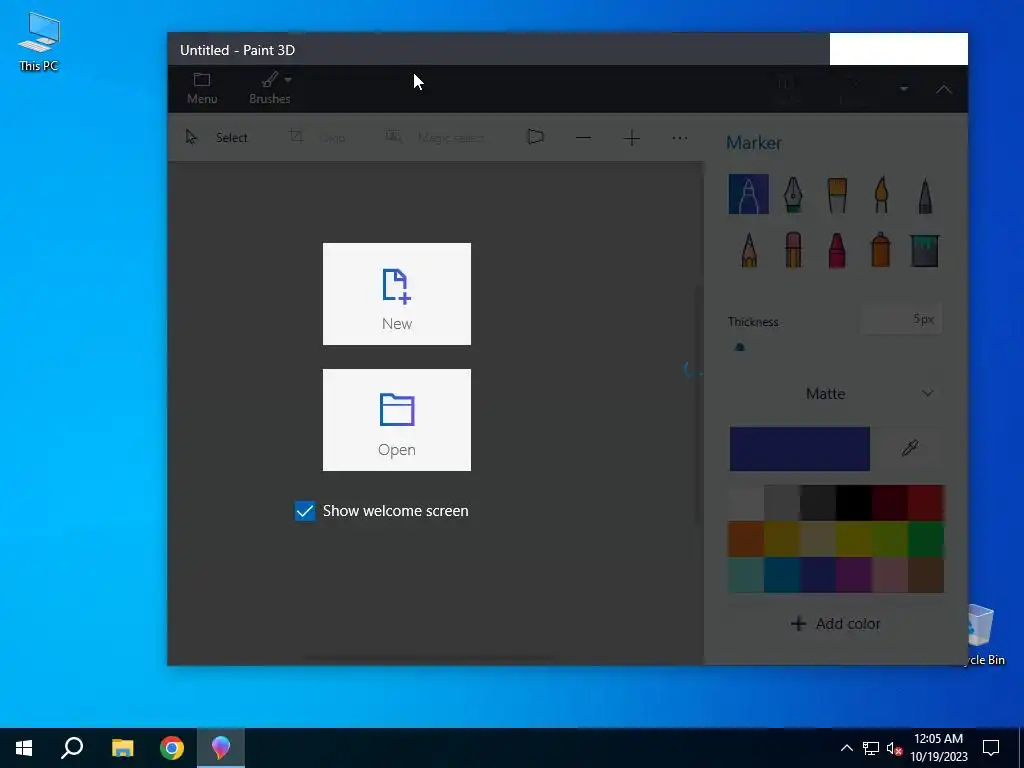Pick the purple color swatch
This screenshot has width=1024, height=768.
pos(854,575)
